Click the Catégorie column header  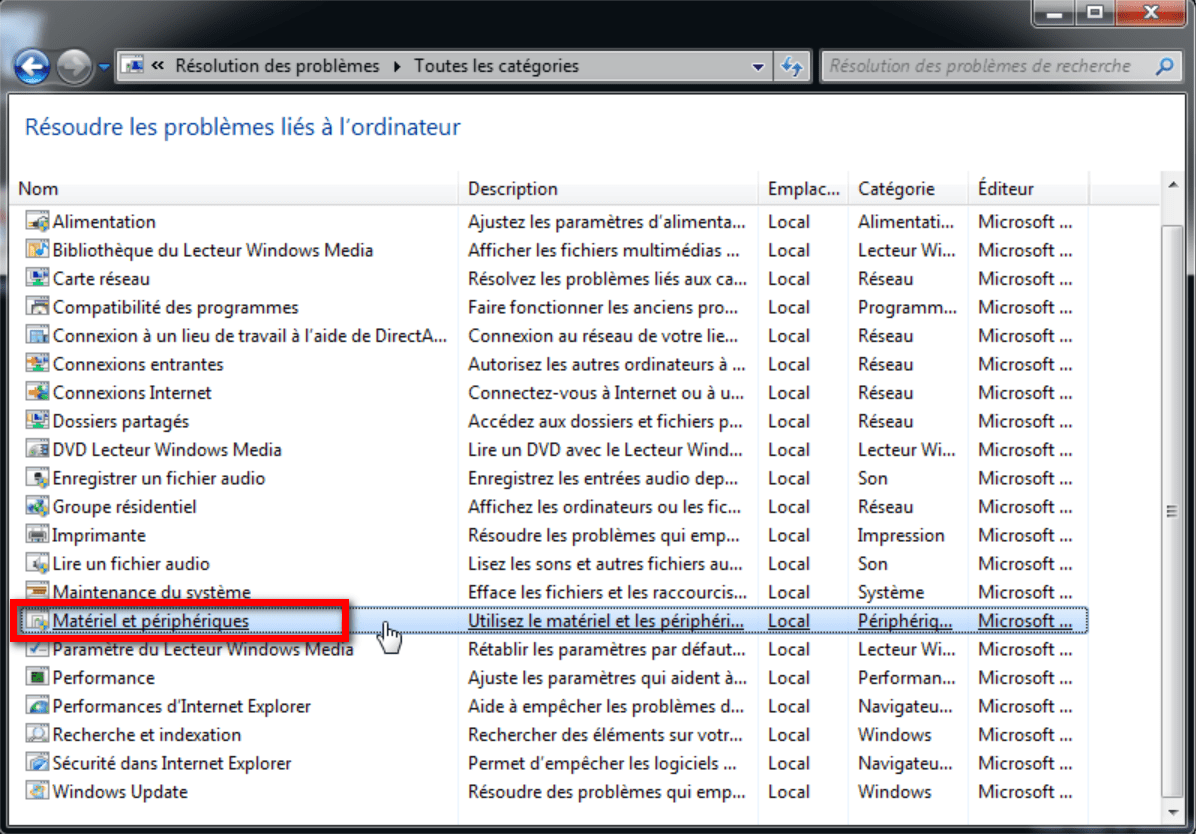[894, 188]
